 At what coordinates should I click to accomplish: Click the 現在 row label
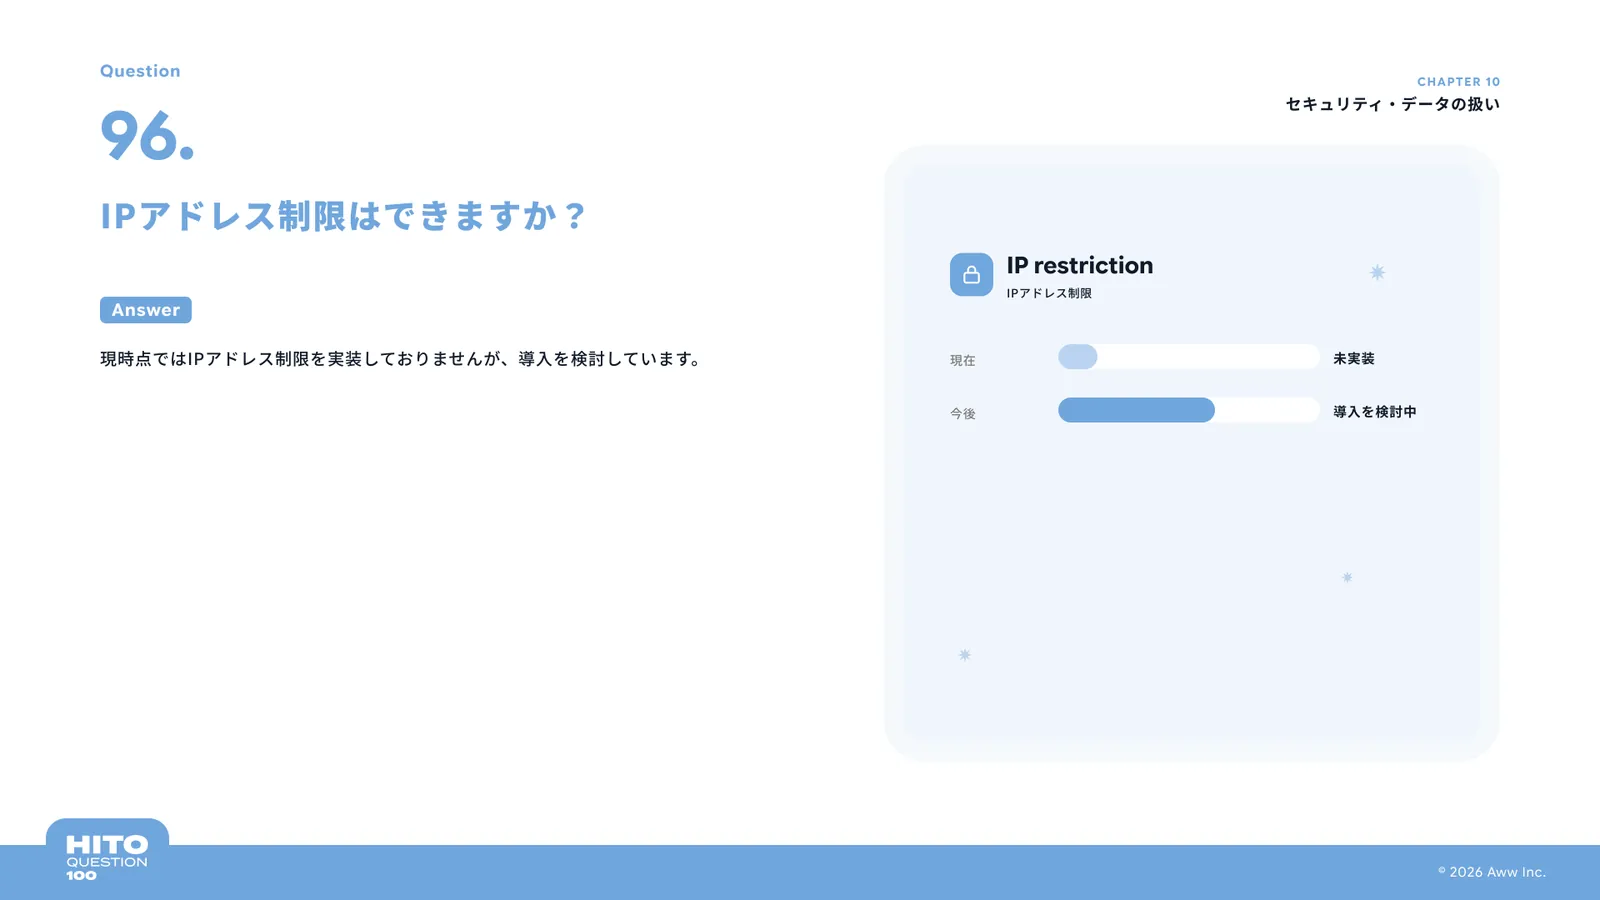click(962, 360)
